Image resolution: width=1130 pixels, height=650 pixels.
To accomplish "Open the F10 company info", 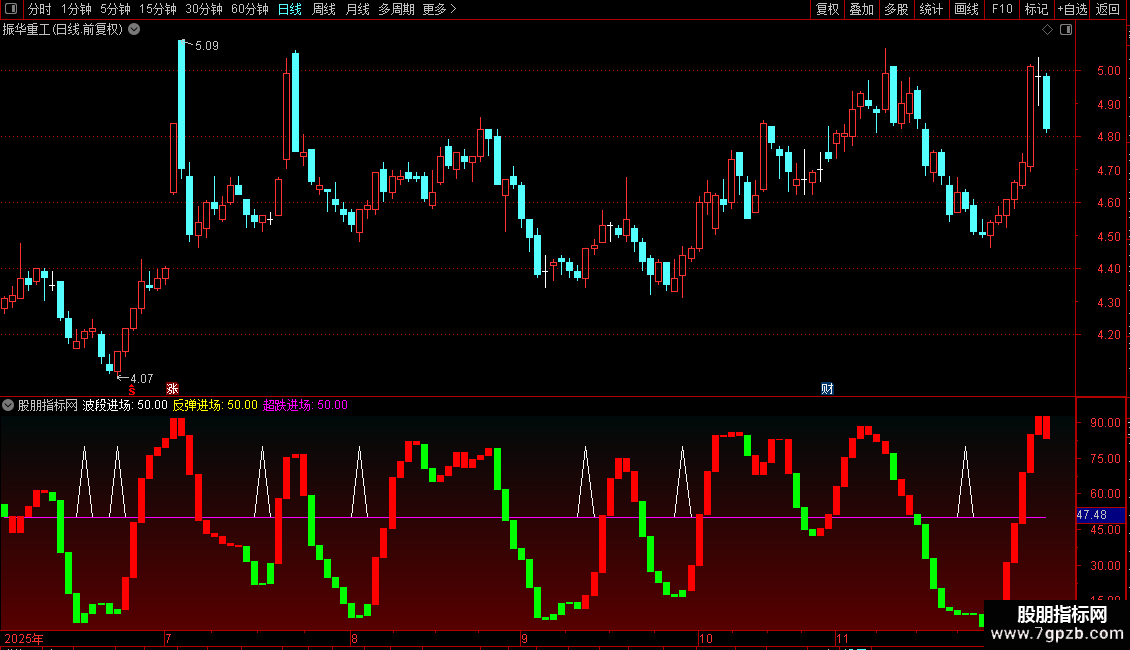I will 1002,9.
